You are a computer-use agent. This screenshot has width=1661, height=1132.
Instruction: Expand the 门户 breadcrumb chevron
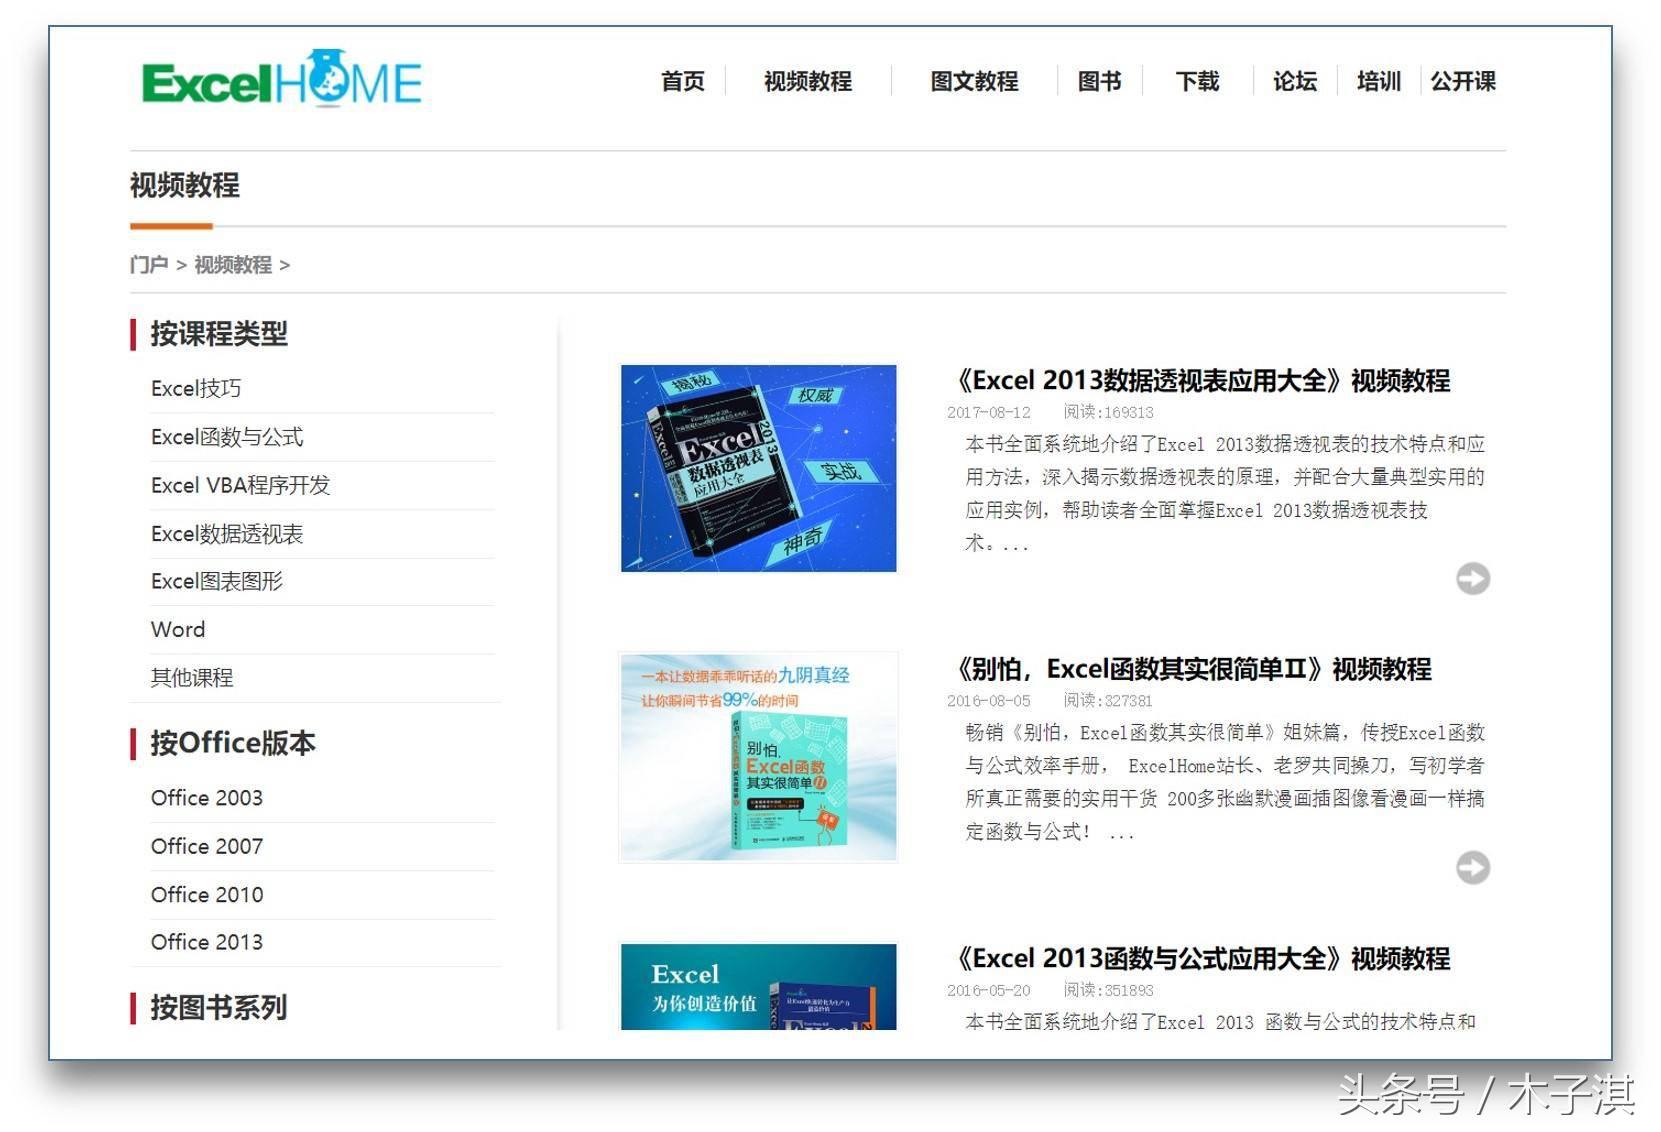pos(181,265)
